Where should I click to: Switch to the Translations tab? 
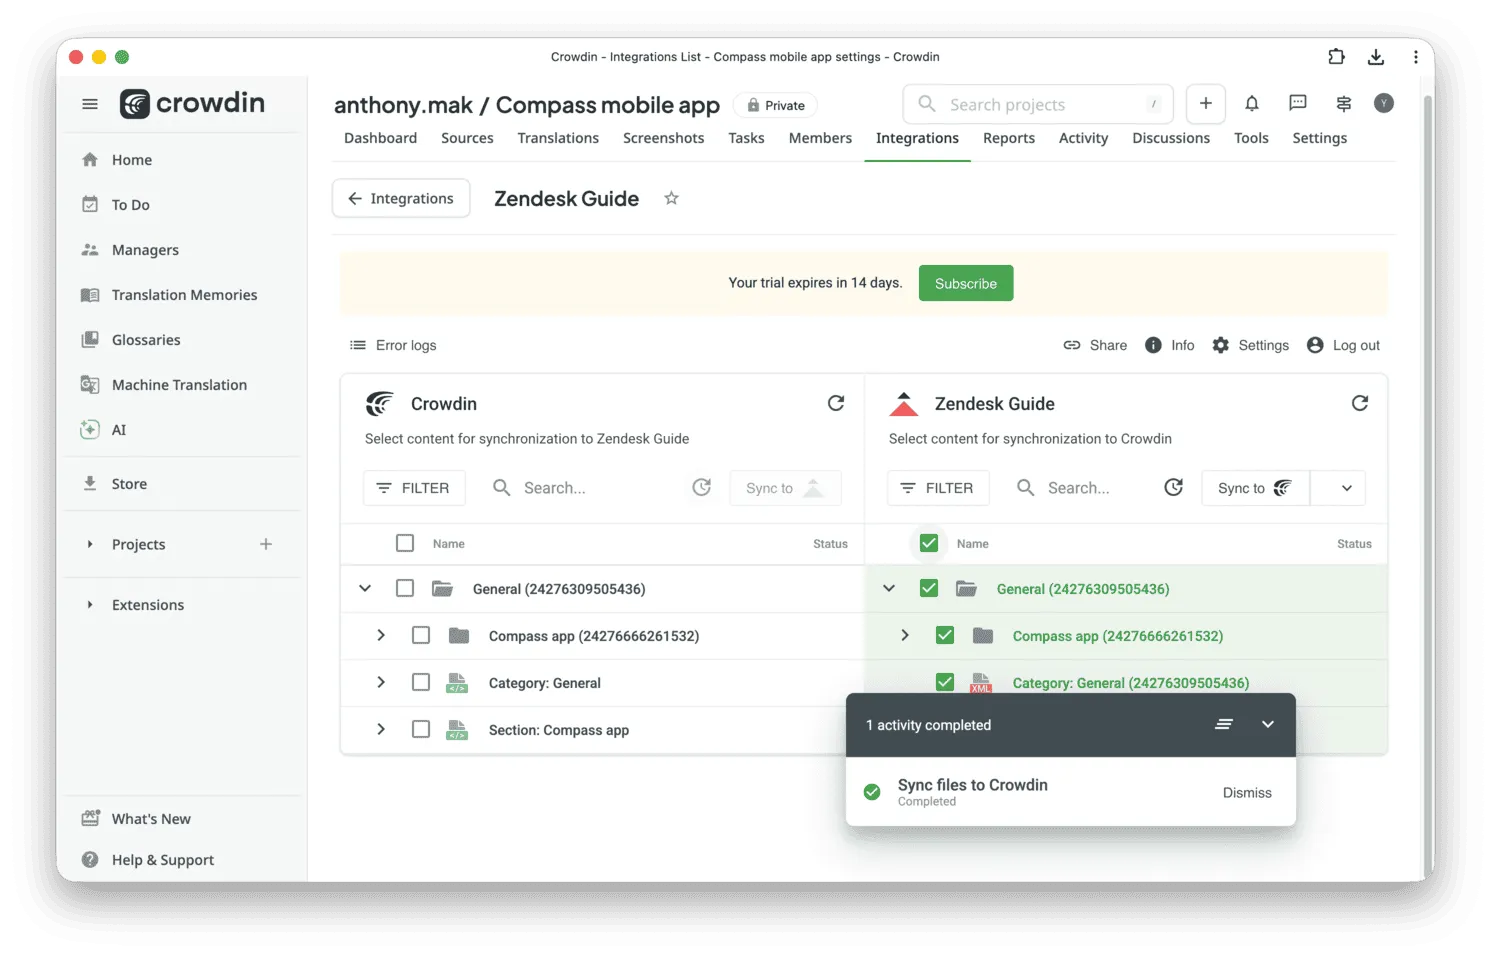(557, 138)
